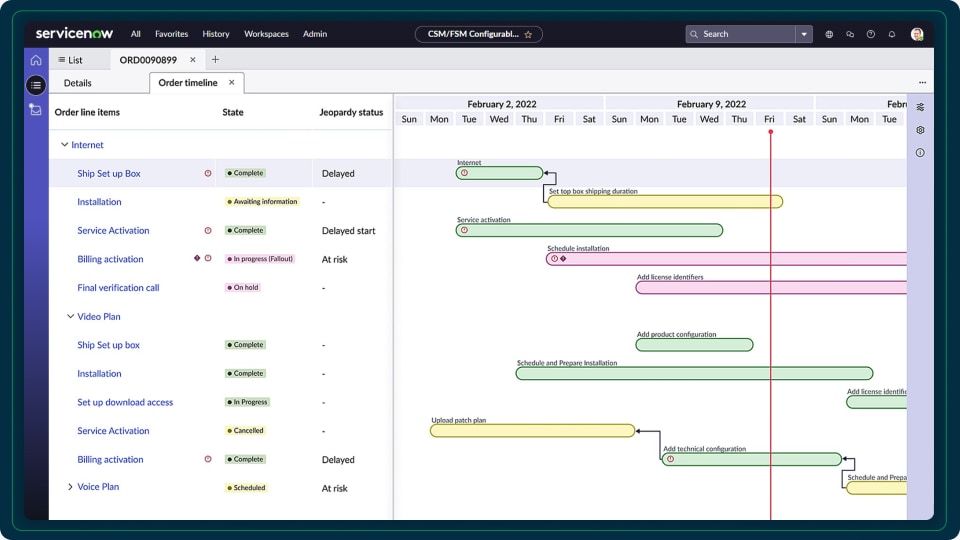Star the CSM/FSM Configurable page as favorite
The image size is (960, 540).
(x=528, y=34)
